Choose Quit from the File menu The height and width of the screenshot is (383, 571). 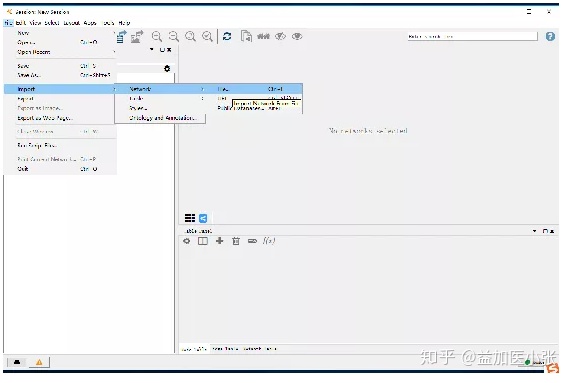[60, 169]
